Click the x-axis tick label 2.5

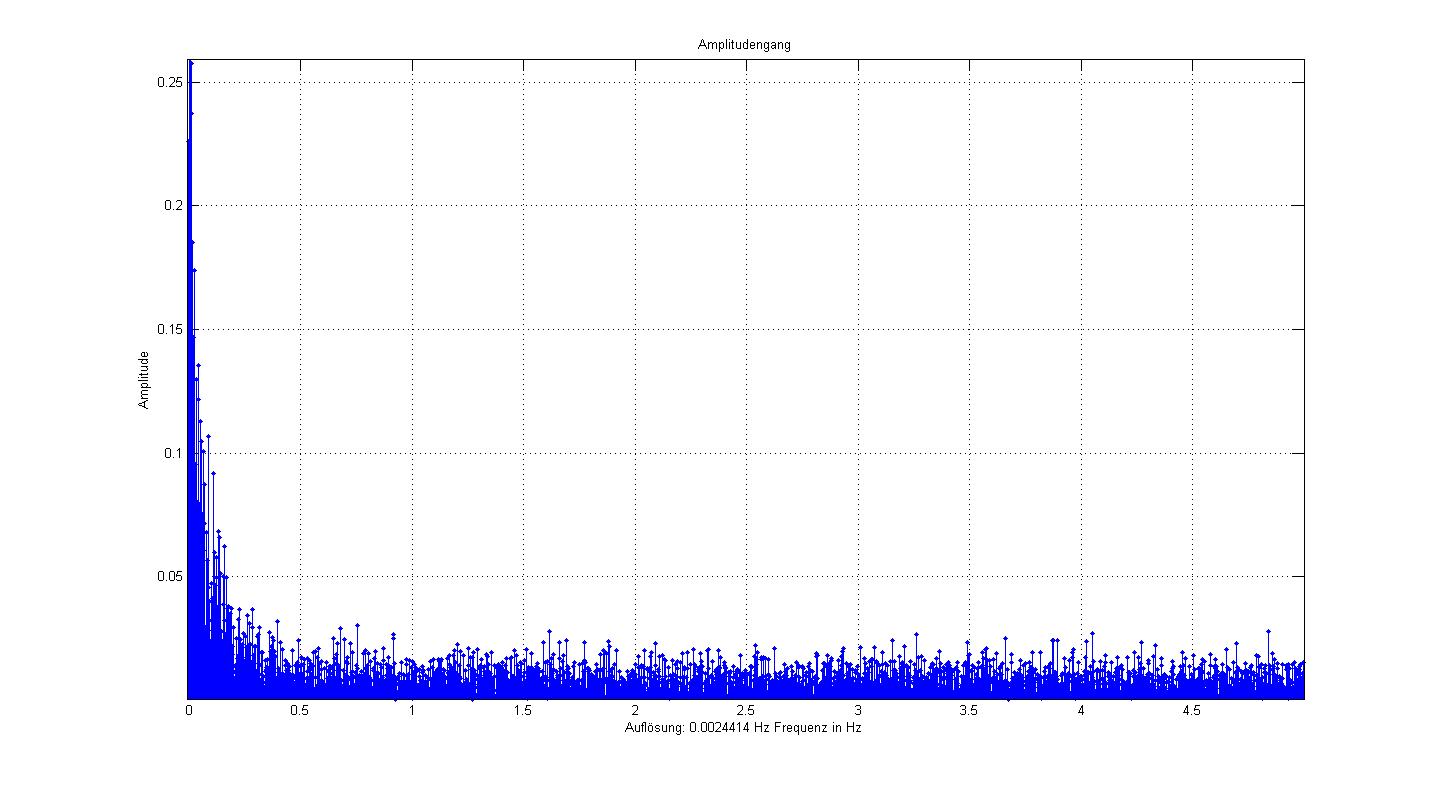tap(745, 711)
